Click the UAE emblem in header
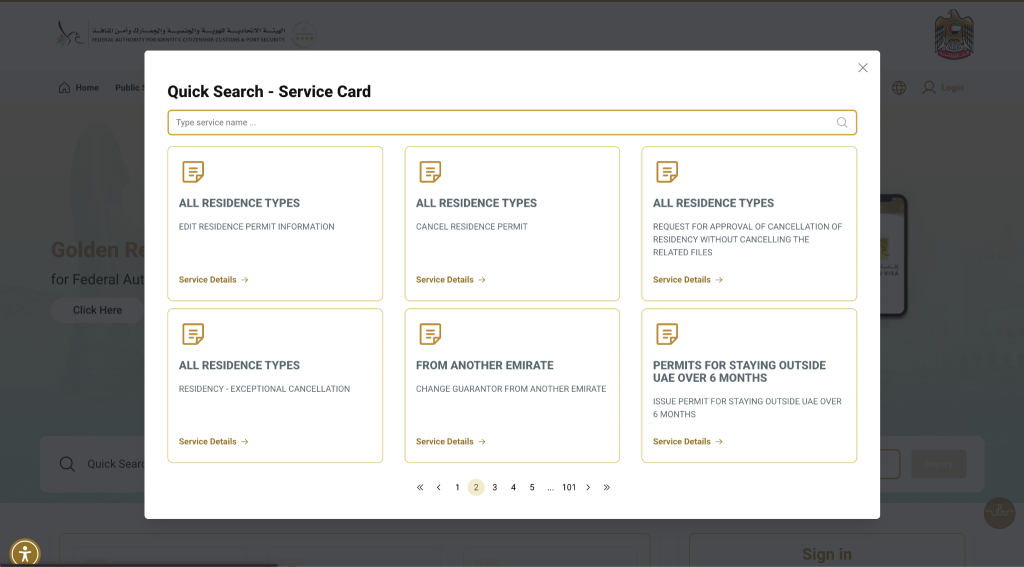The height and width of the screenshot is (567, 1024). coord(954,35)
